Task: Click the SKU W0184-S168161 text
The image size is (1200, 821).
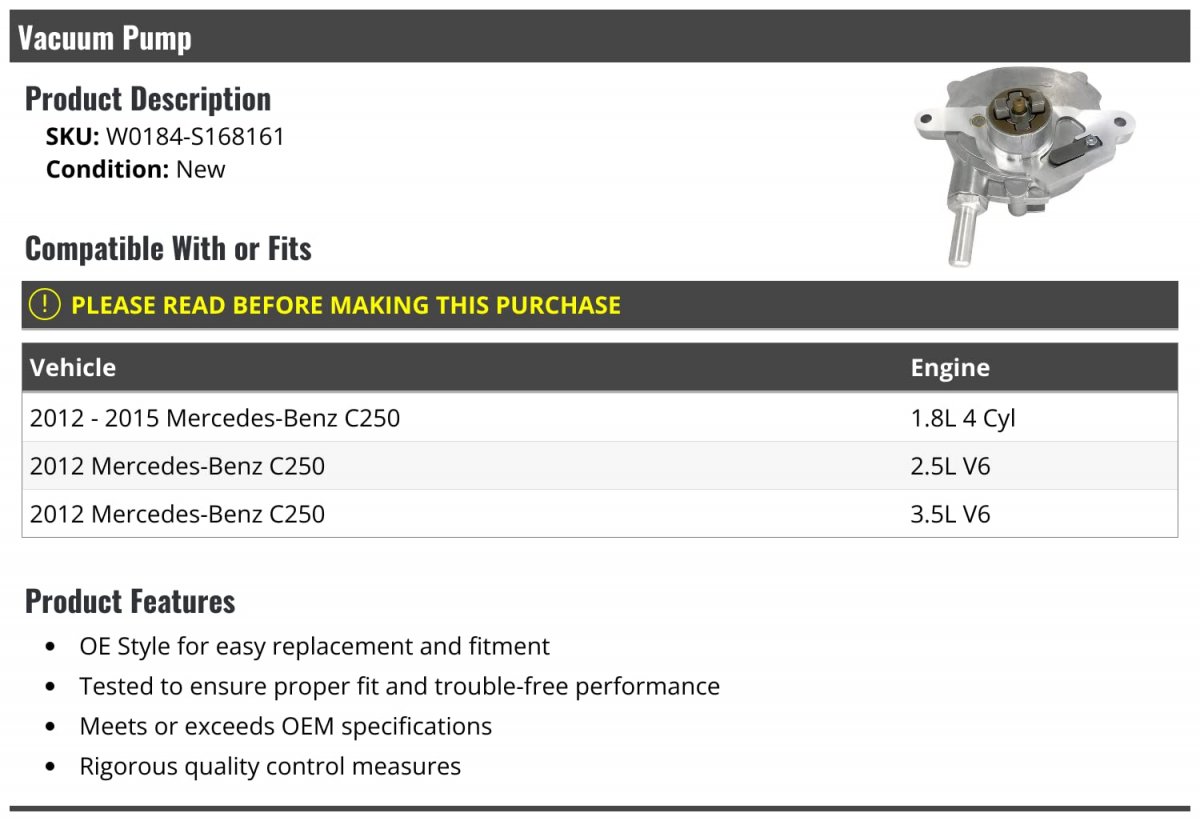Action: 166,137
